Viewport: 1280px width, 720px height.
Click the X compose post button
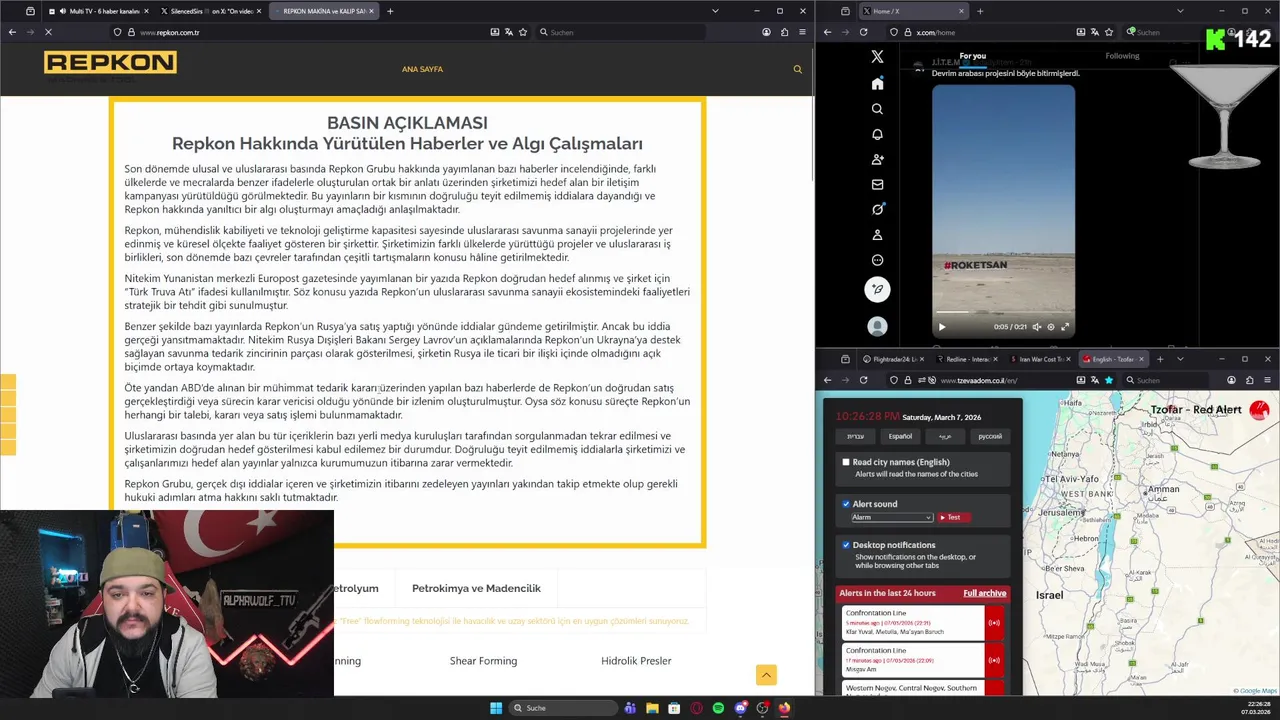[877, 290]
